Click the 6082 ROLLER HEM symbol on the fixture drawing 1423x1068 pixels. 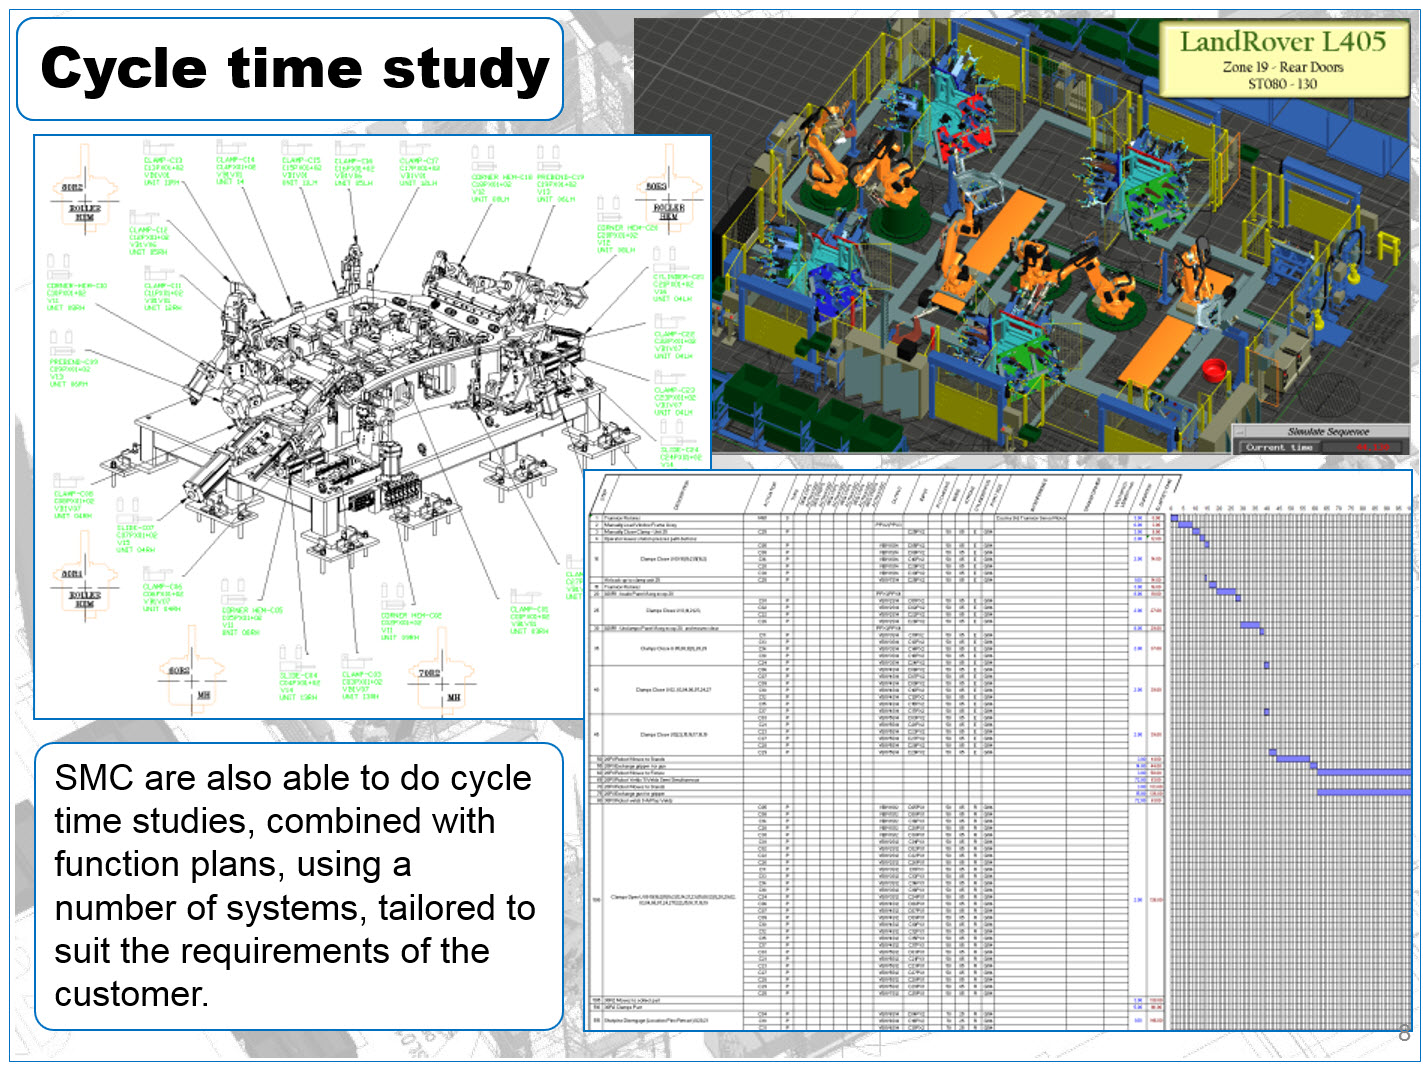86,200
